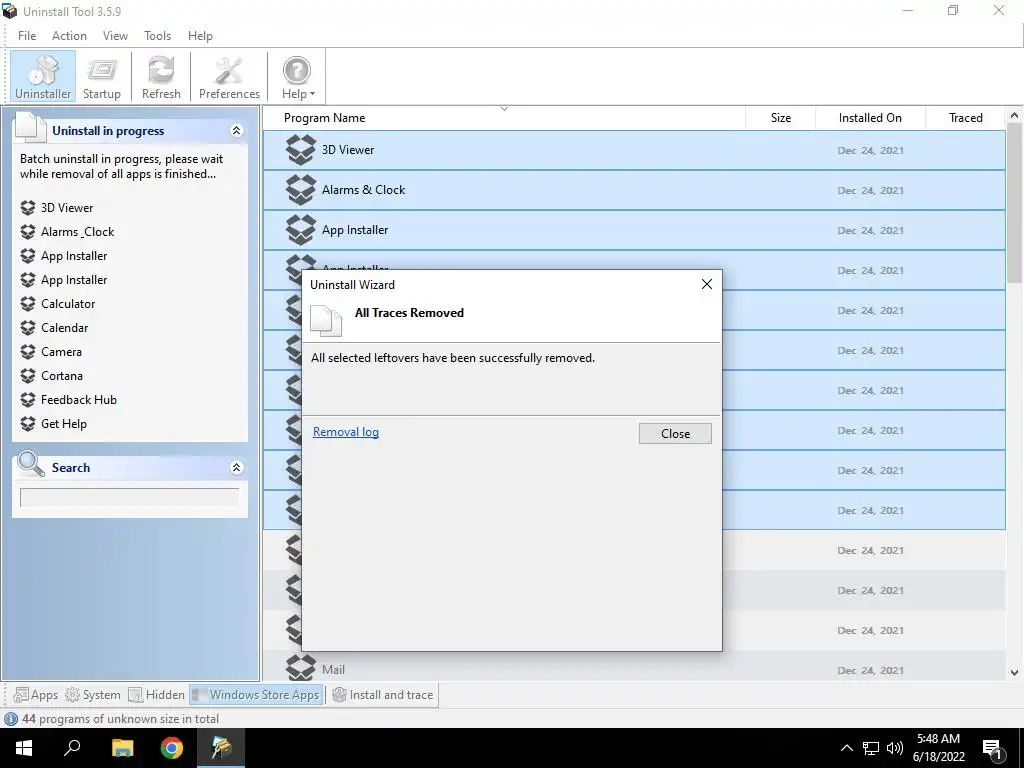Sort by the Size column header
This screenshot has width=1024, height=768.
(x=780, y=118)
